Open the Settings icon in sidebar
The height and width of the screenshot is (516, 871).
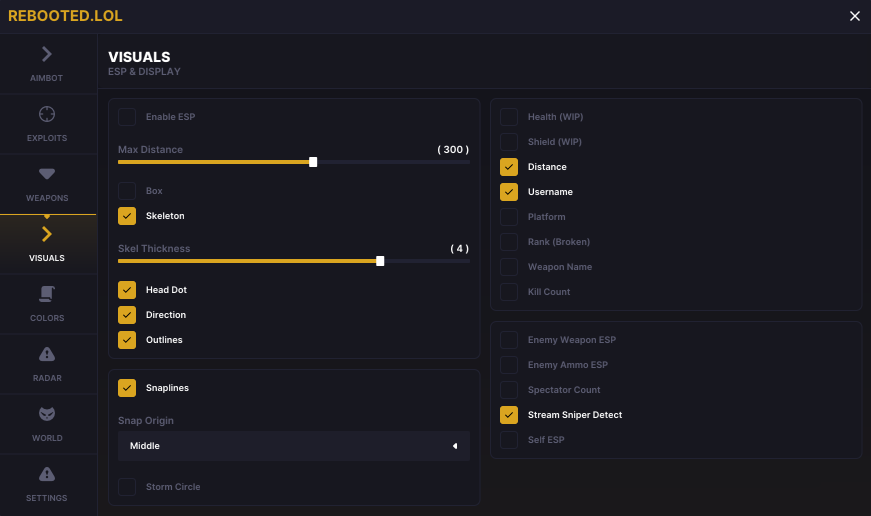pyautogui.click(x=47, y=474)
